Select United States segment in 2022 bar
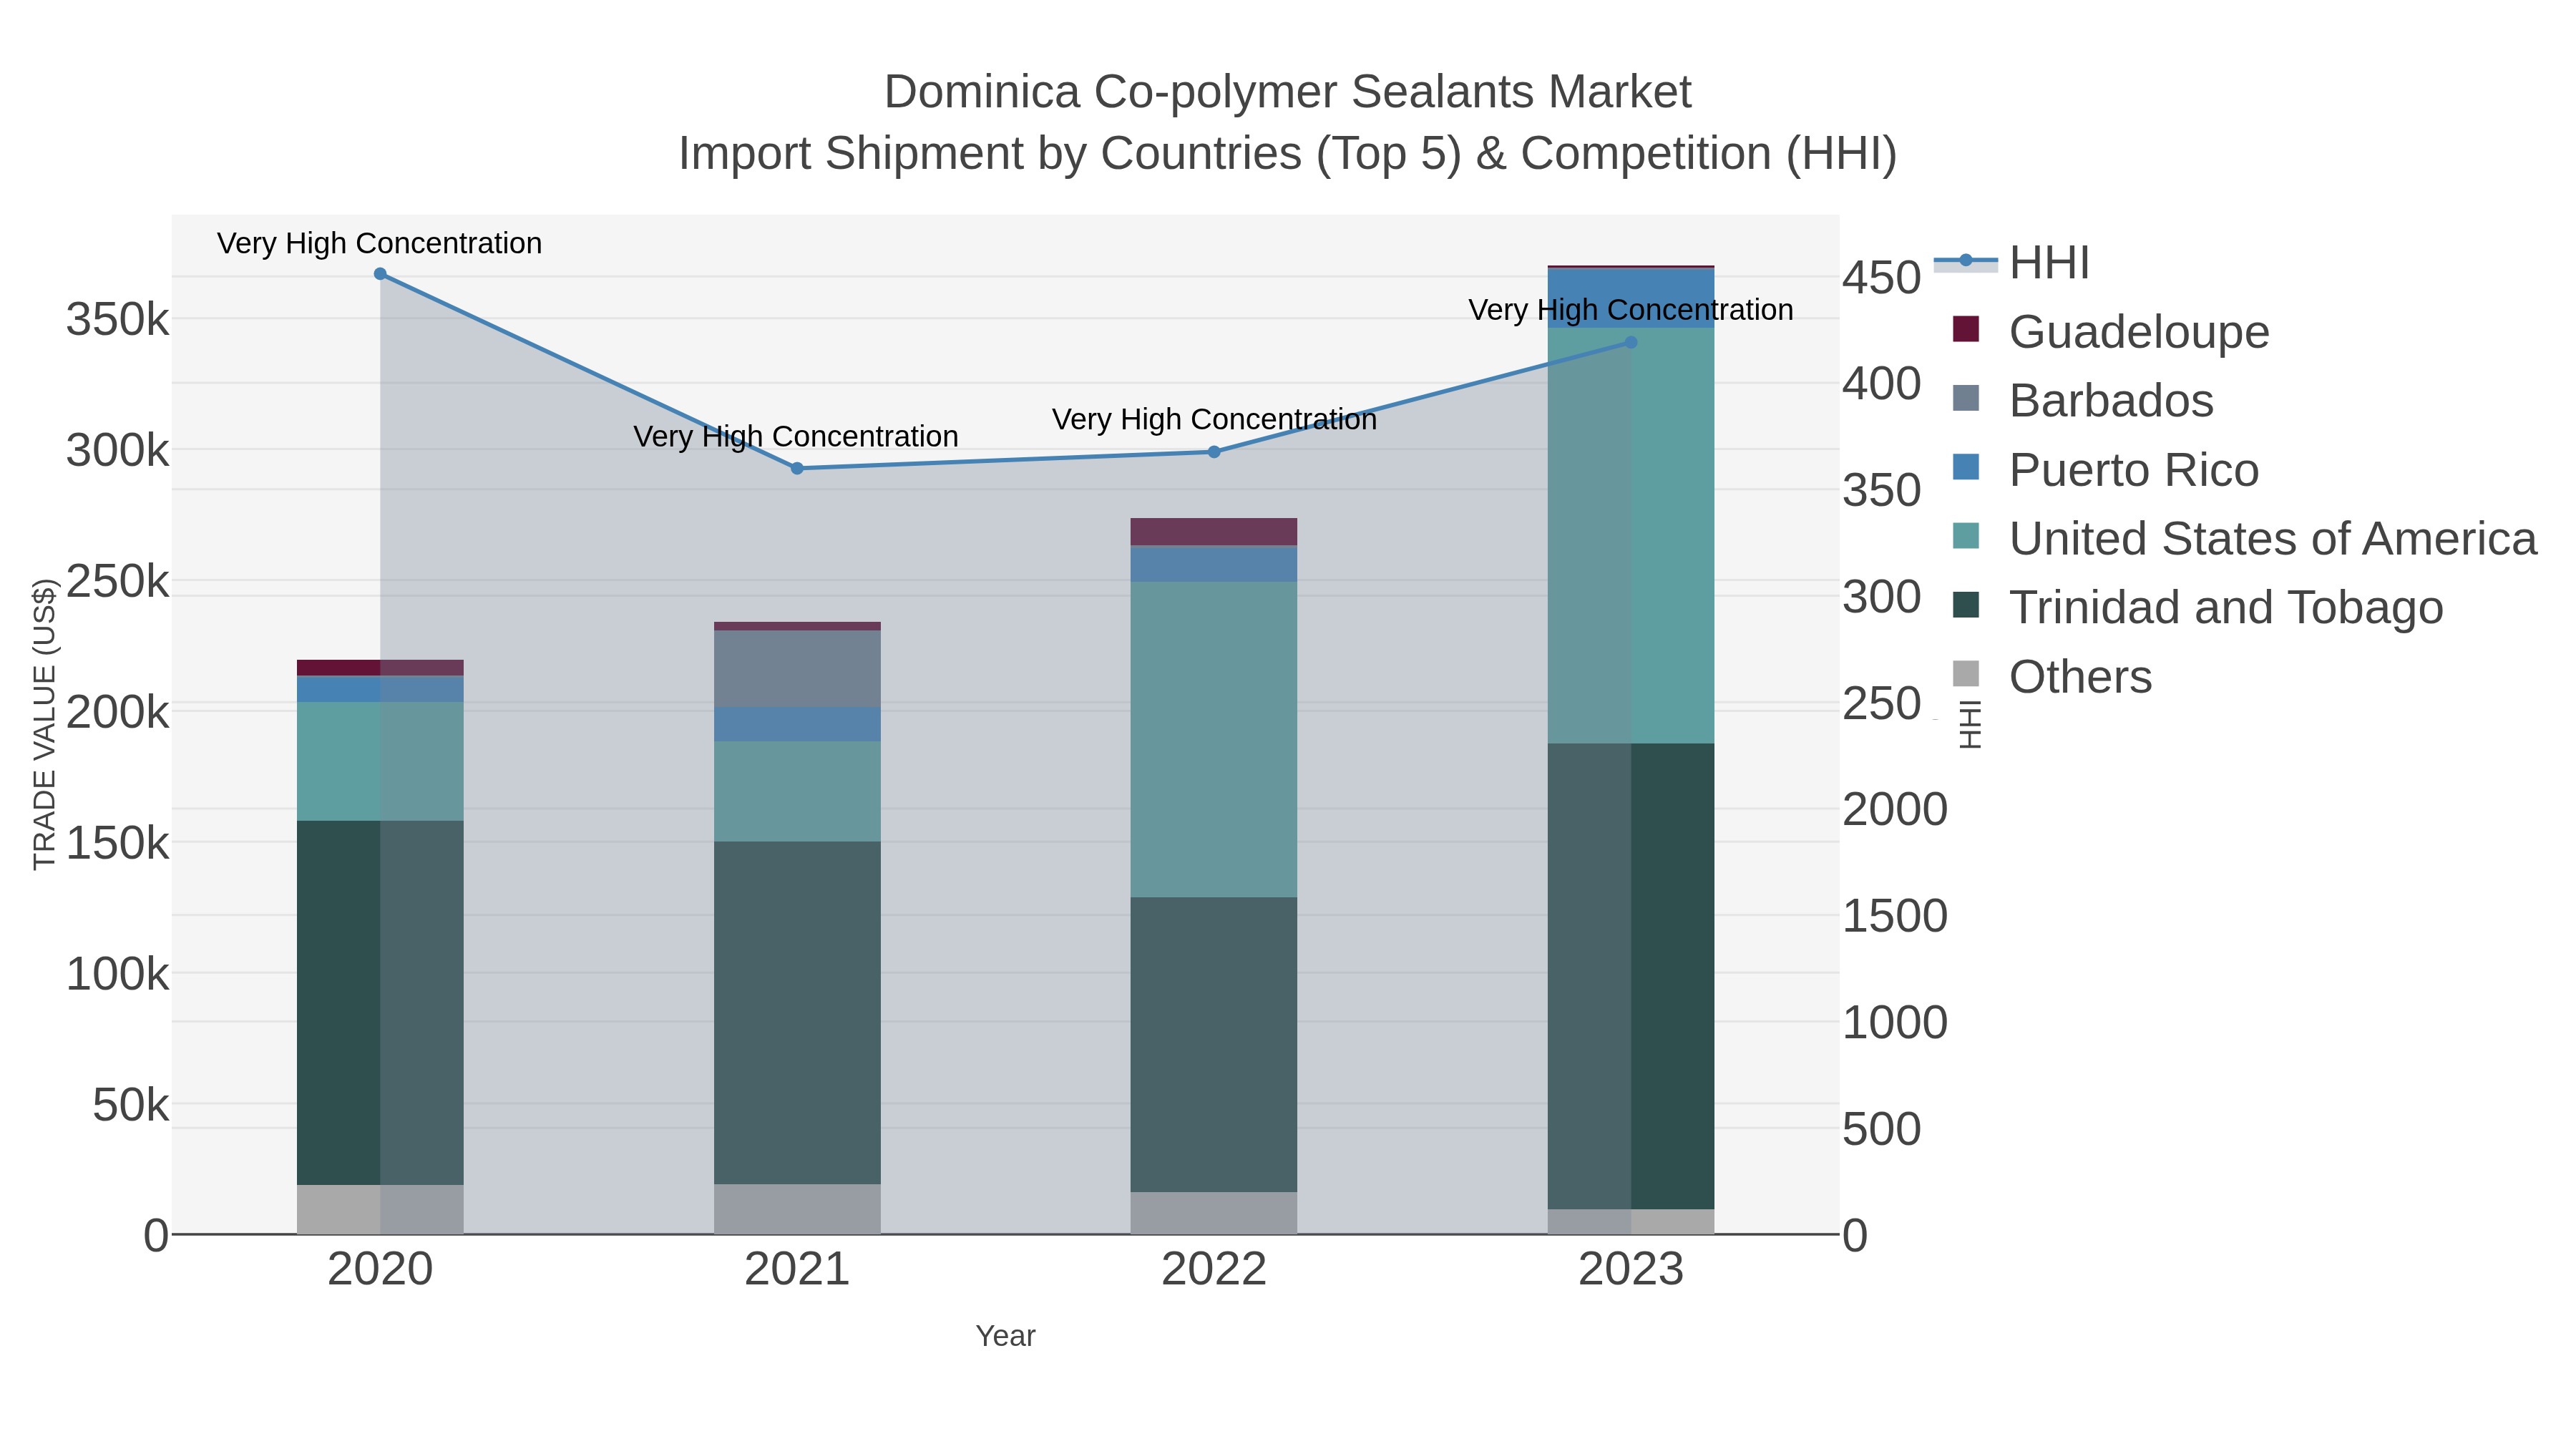2576x1449 pixels. [1214, 739]
